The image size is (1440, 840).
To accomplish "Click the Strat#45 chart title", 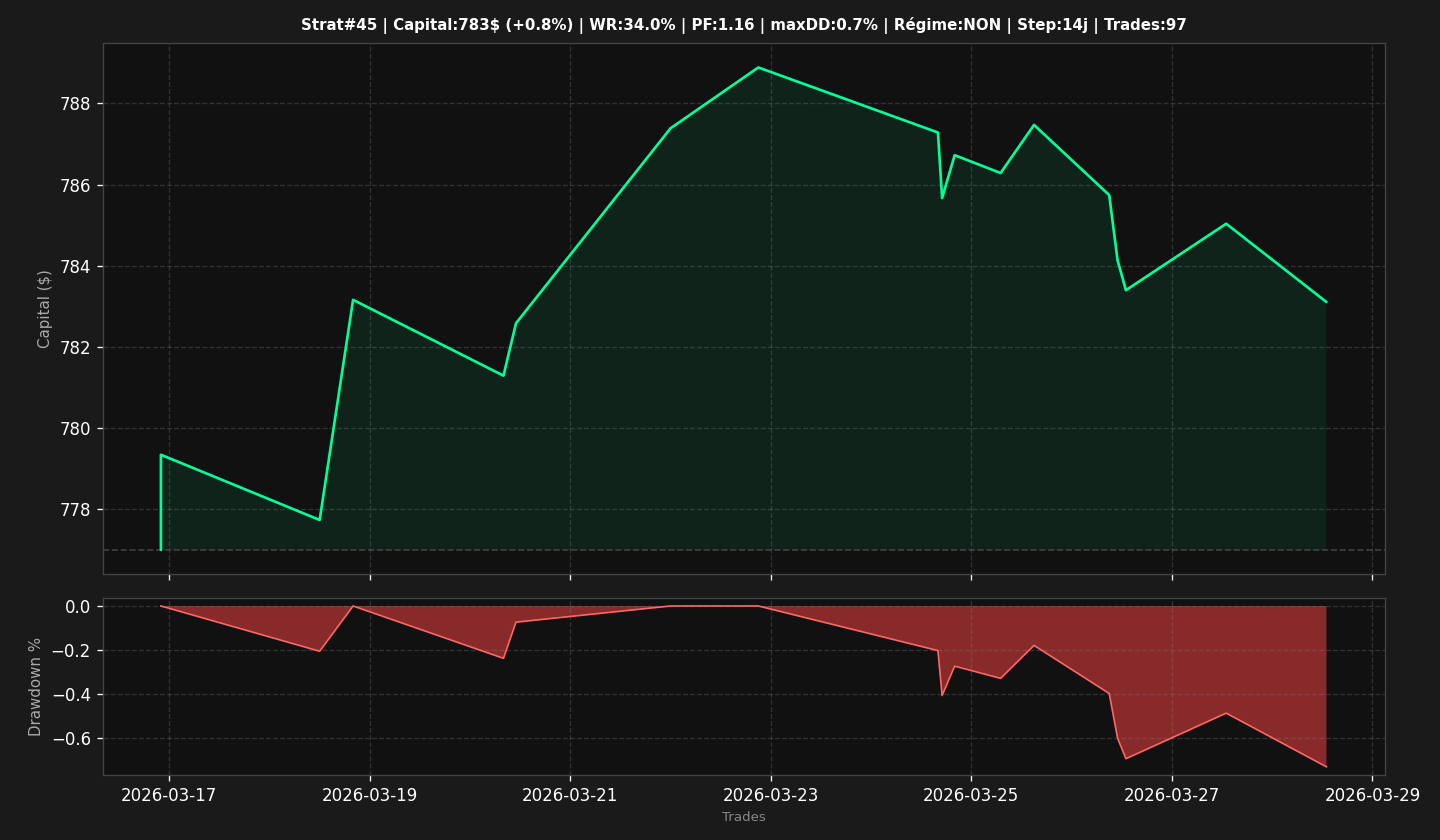I will coord(743,25).
